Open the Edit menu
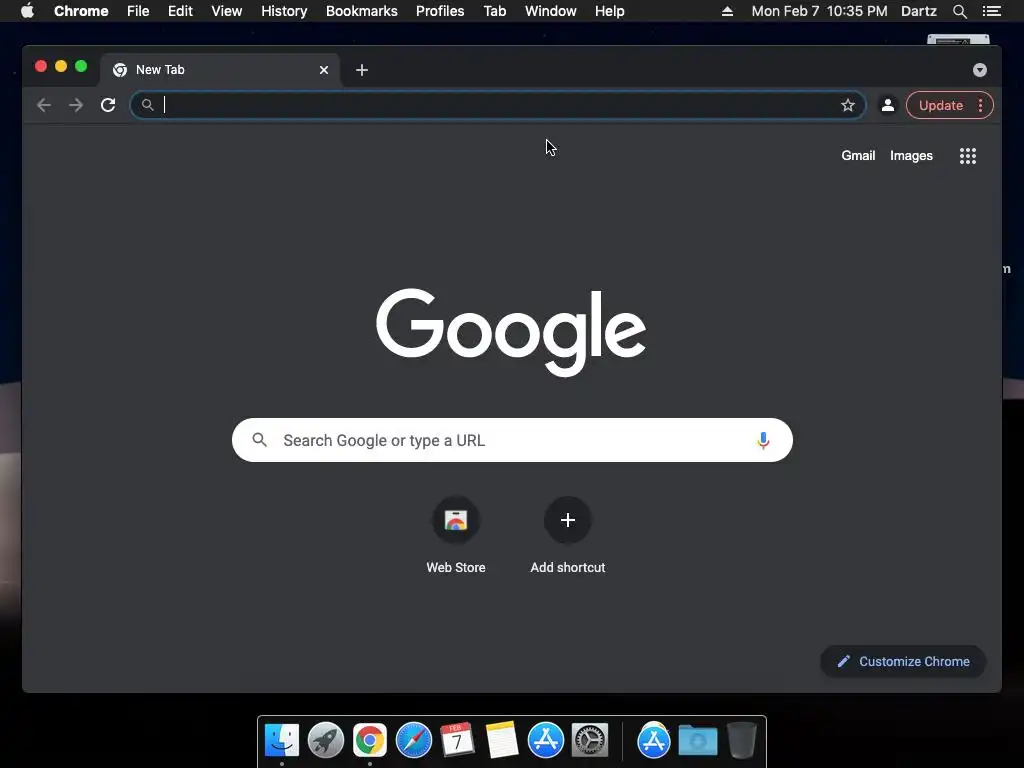The height and width of the screenshot is (768, 1024). [x=180, y=11]
